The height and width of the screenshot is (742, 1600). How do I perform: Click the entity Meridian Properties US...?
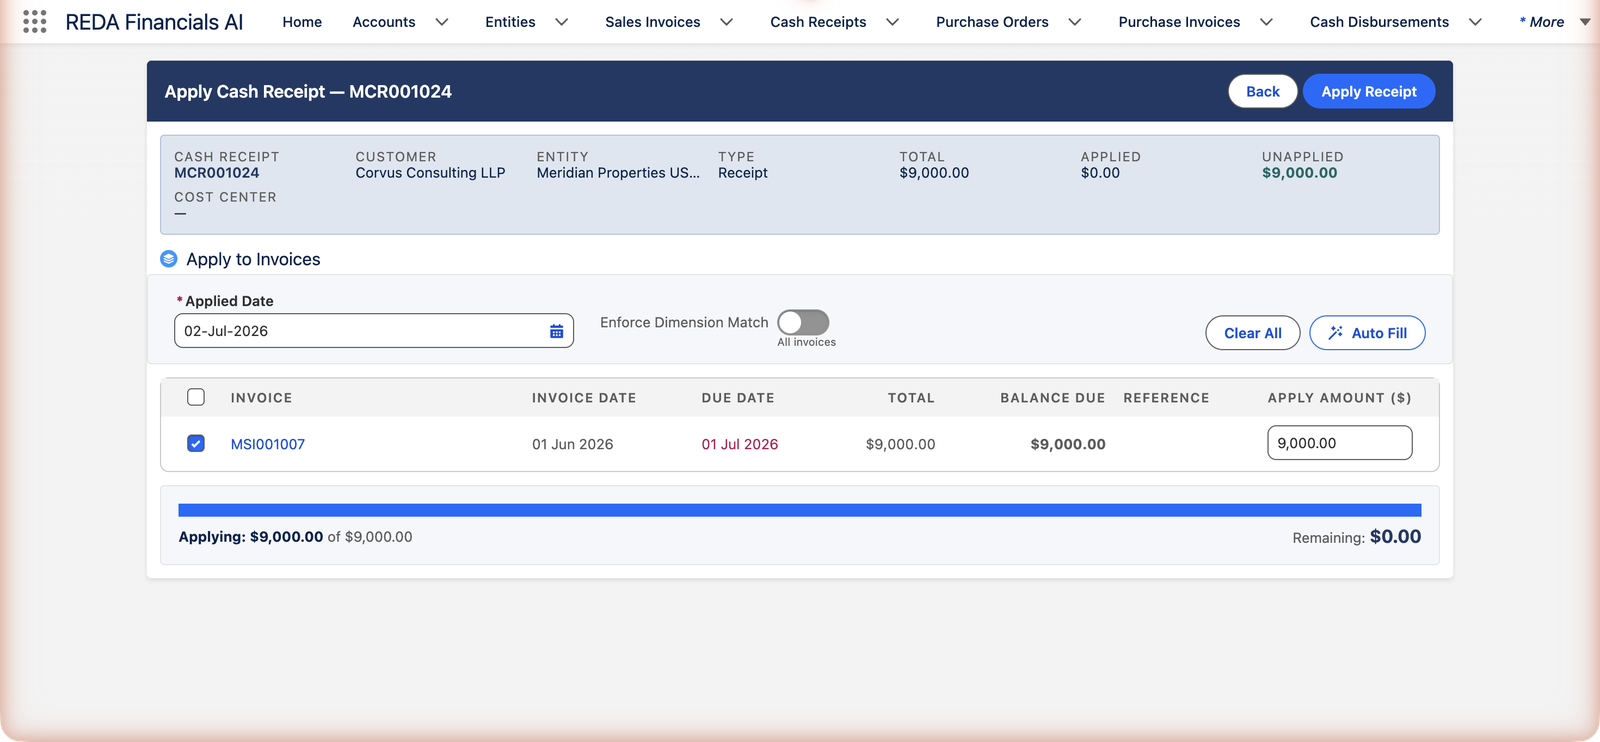pyautogui.click(x=618, y=173)
